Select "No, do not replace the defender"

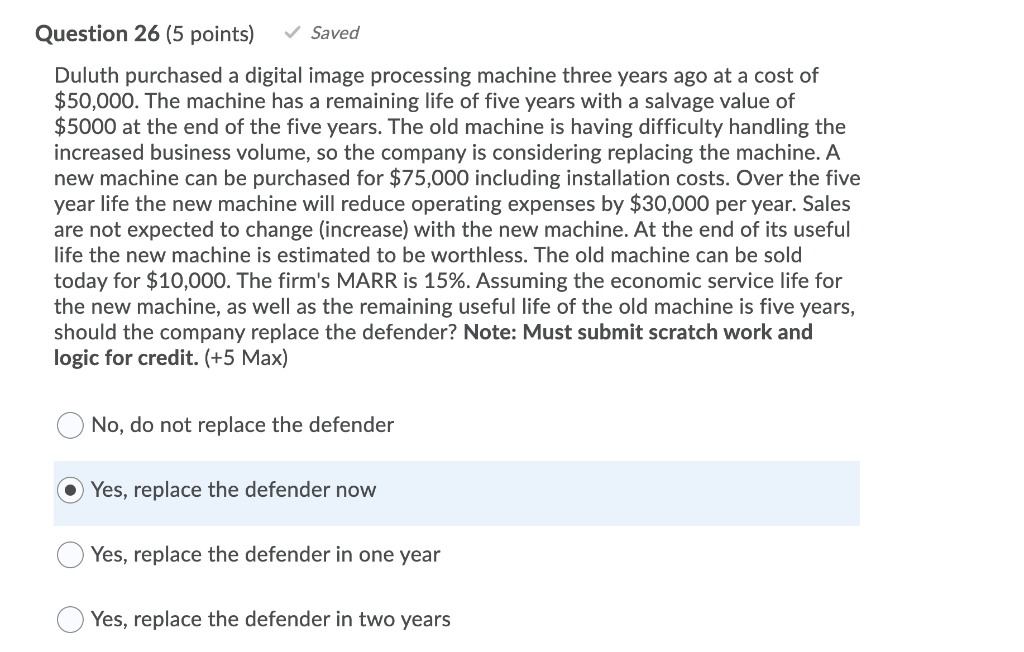[x=70, y=425]
